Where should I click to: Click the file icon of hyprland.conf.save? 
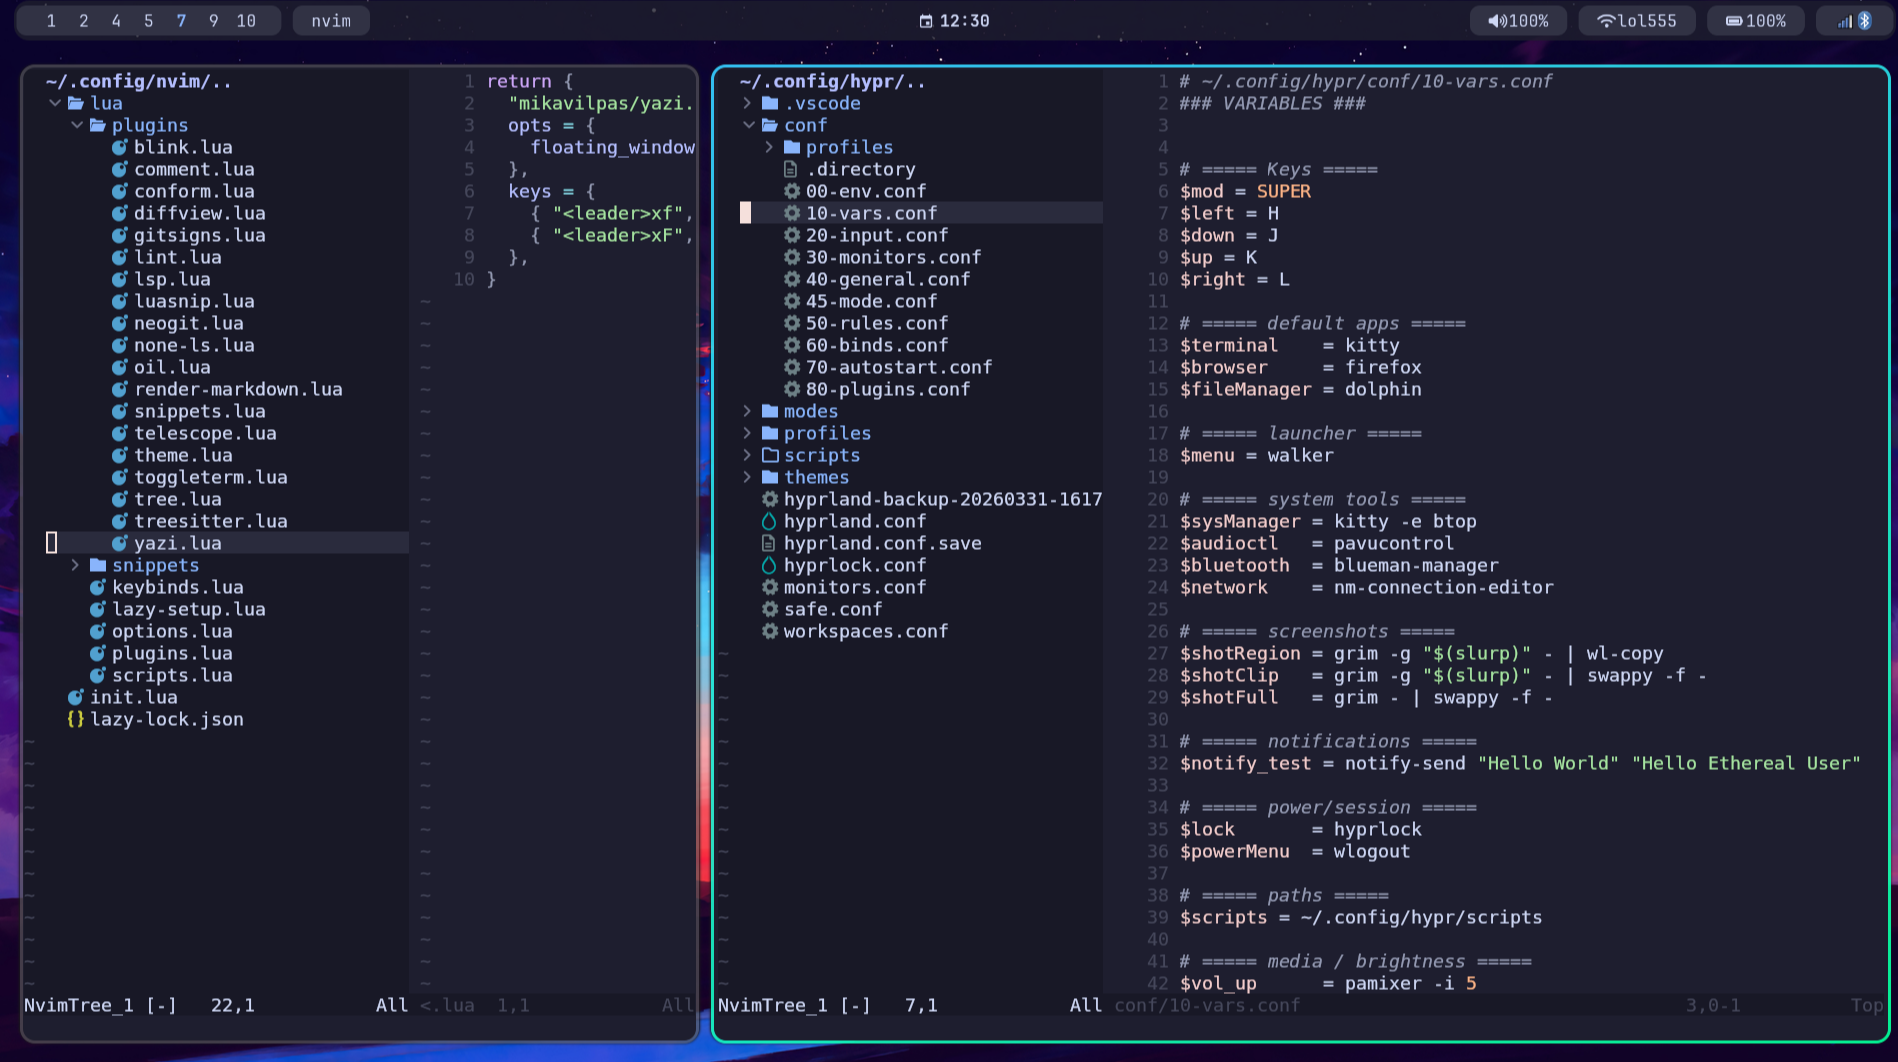click(769, 543)
